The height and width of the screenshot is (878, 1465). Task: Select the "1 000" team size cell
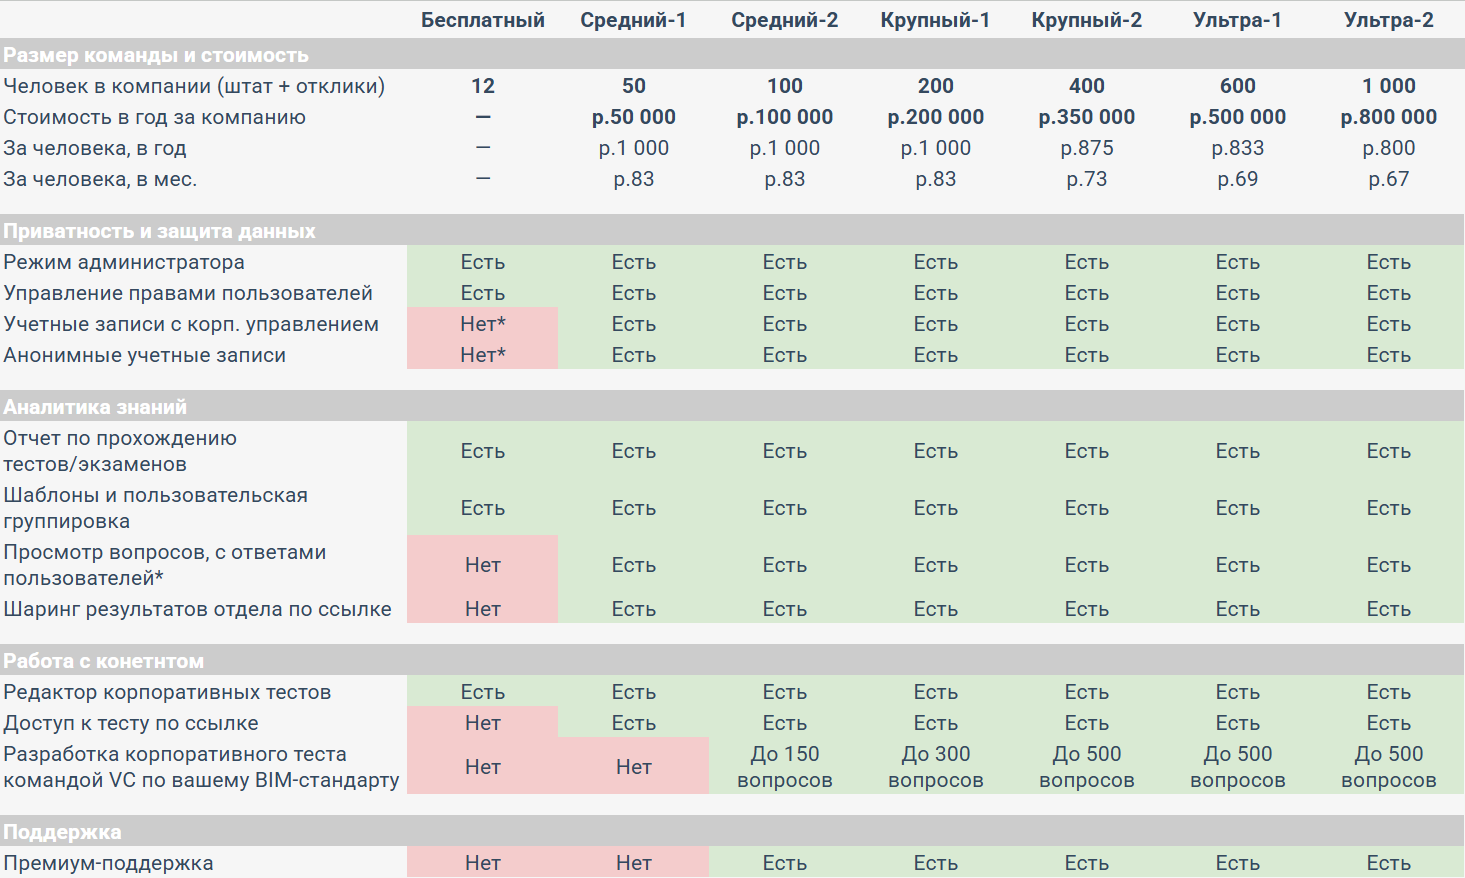[1388, 86]
